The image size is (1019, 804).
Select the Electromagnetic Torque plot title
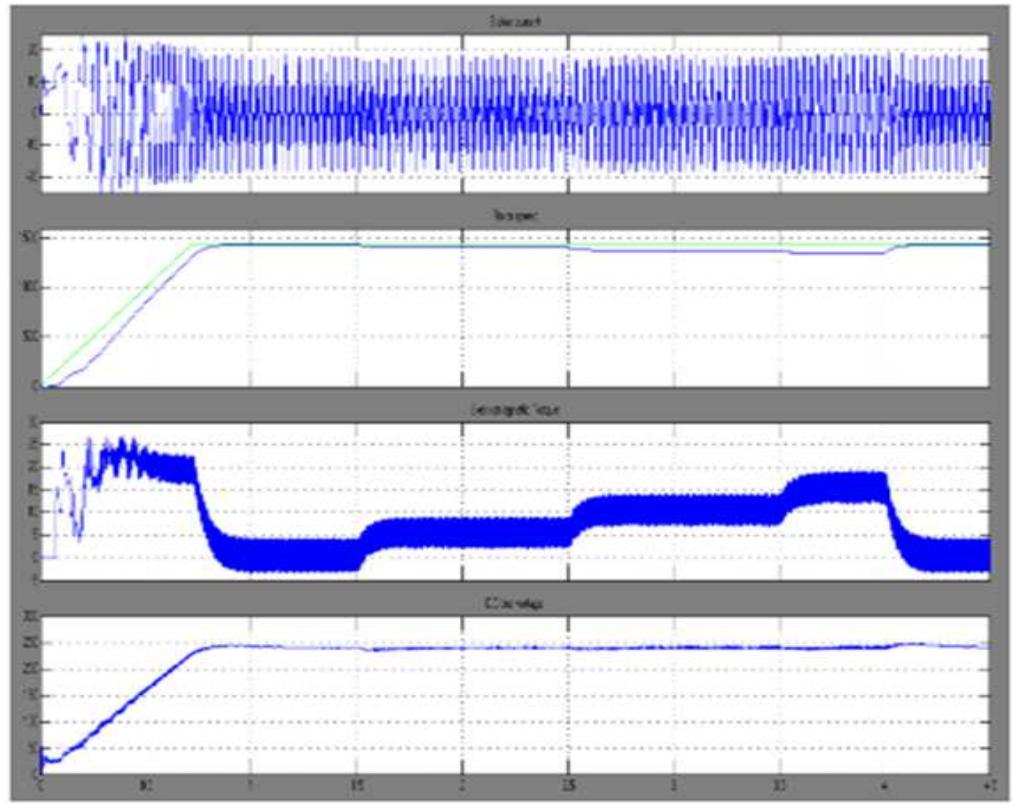[517, 409]
